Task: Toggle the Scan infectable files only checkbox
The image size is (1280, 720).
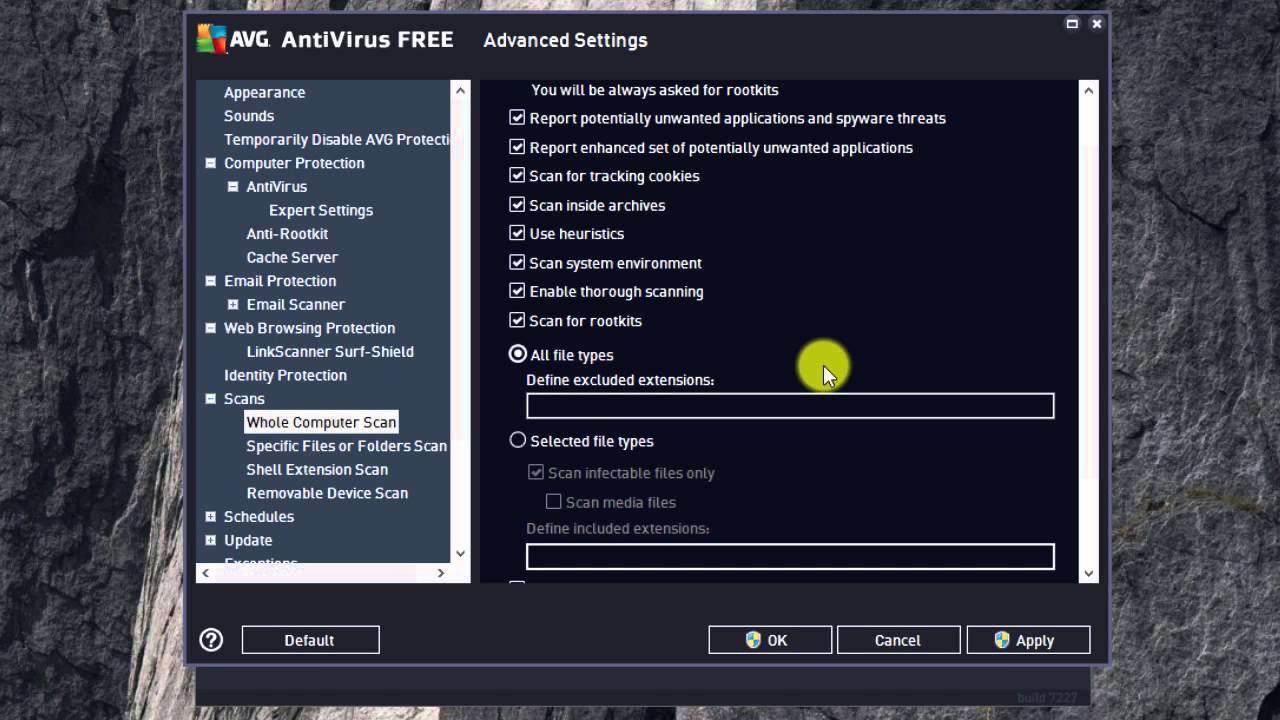Action: click(536, 473)
